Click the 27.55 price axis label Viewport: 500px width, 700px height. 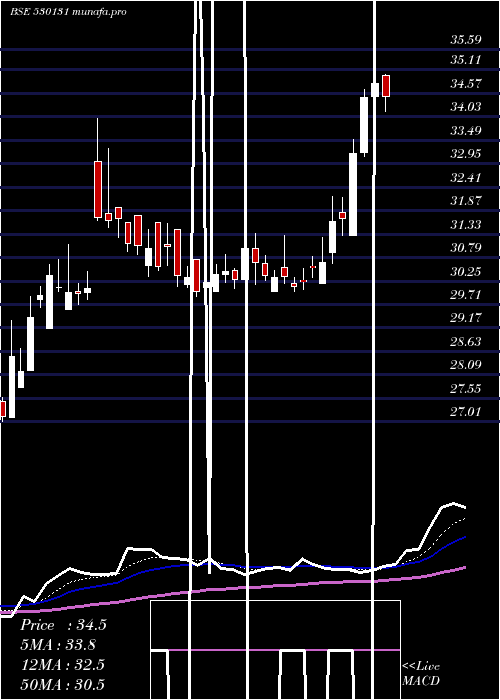tap(466, 389)
